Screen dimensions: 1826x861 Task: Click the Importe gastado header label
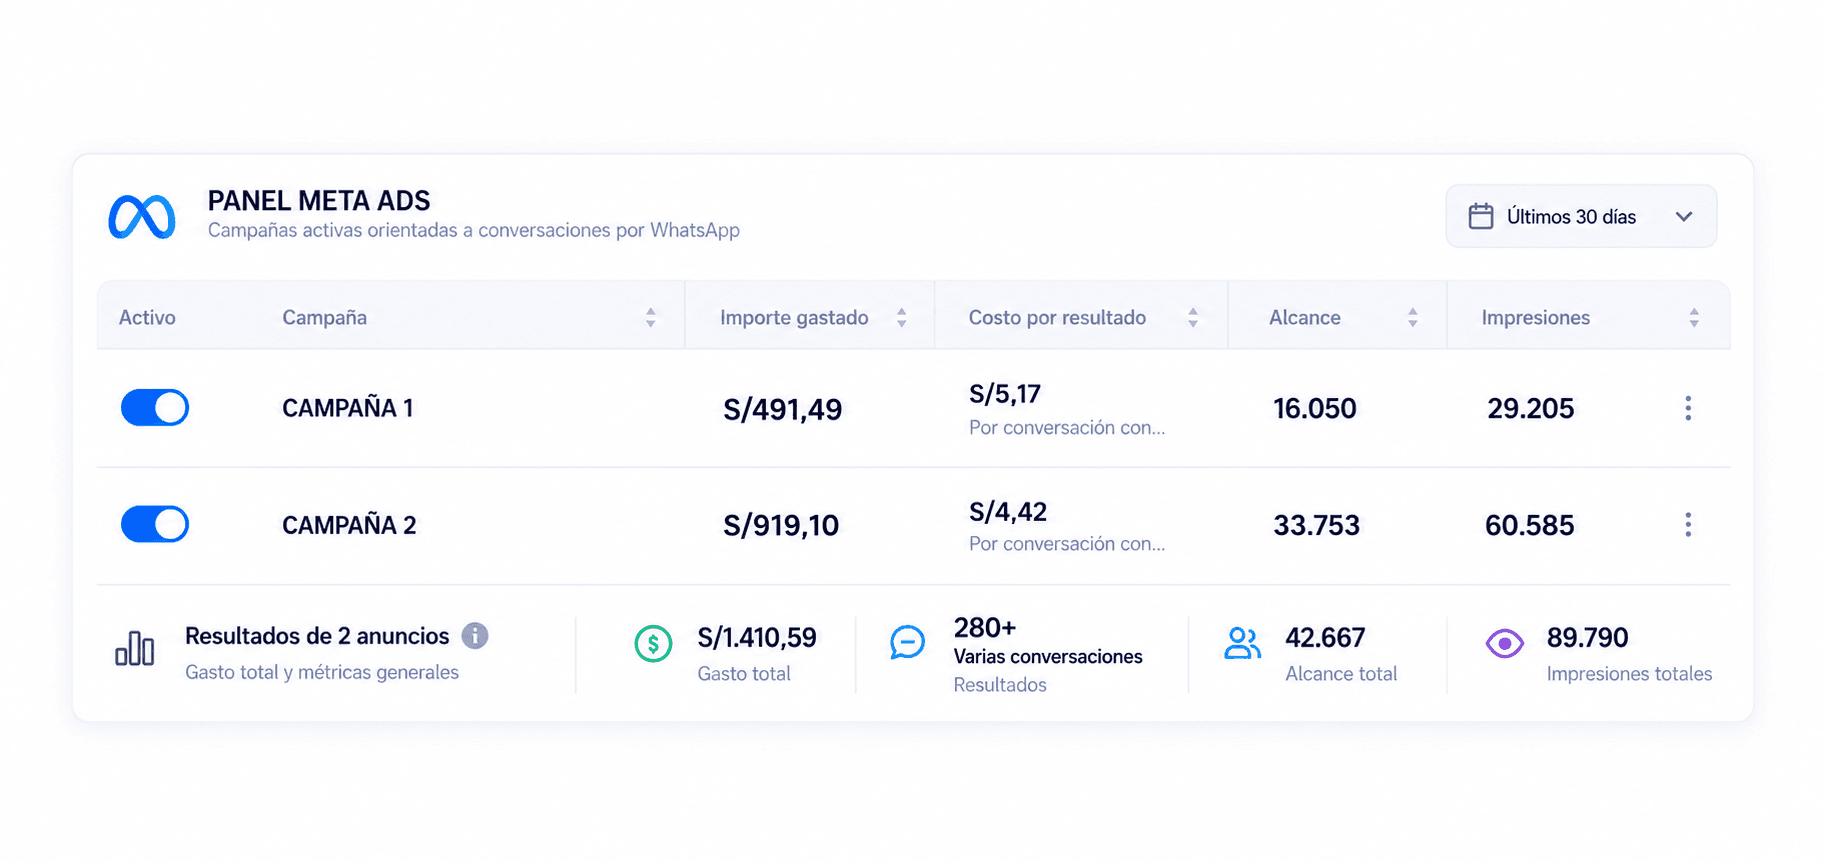794,318
